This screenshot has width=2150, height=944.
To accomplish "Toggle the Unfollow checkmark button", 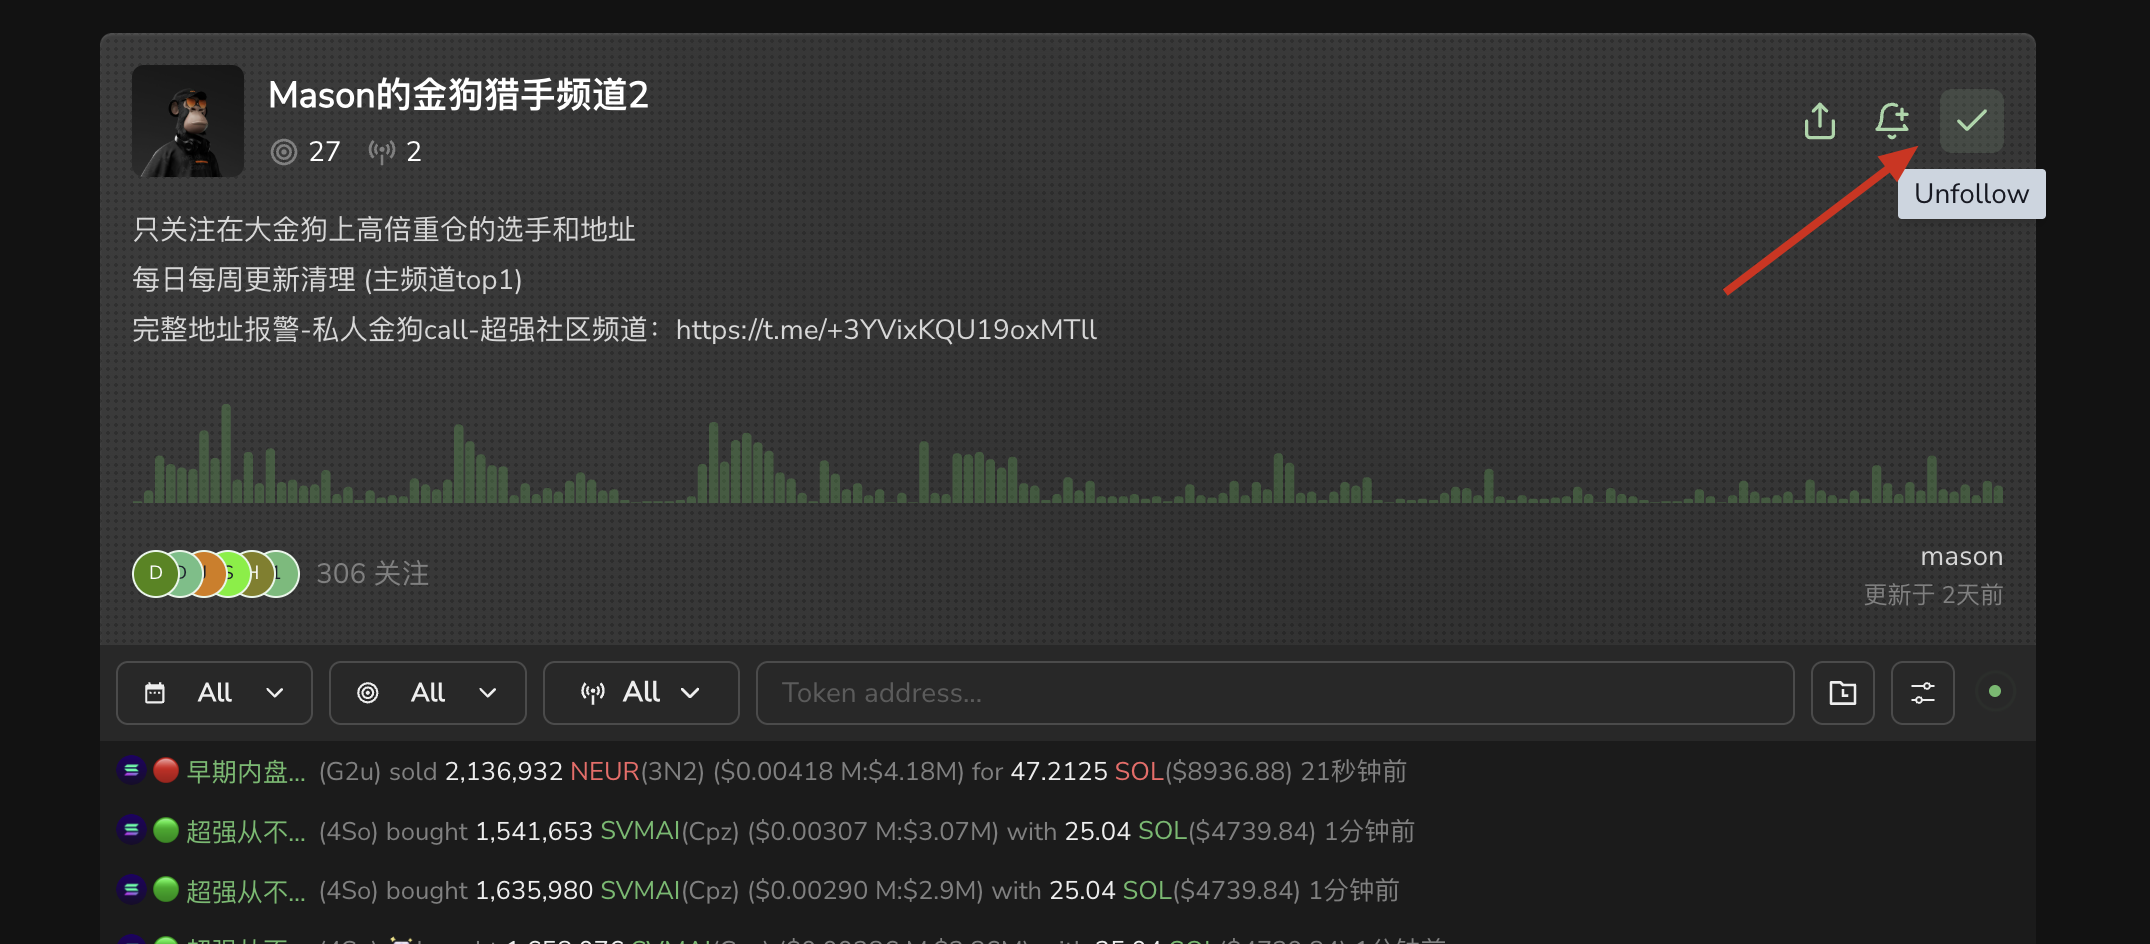I will pos(1971,121).
